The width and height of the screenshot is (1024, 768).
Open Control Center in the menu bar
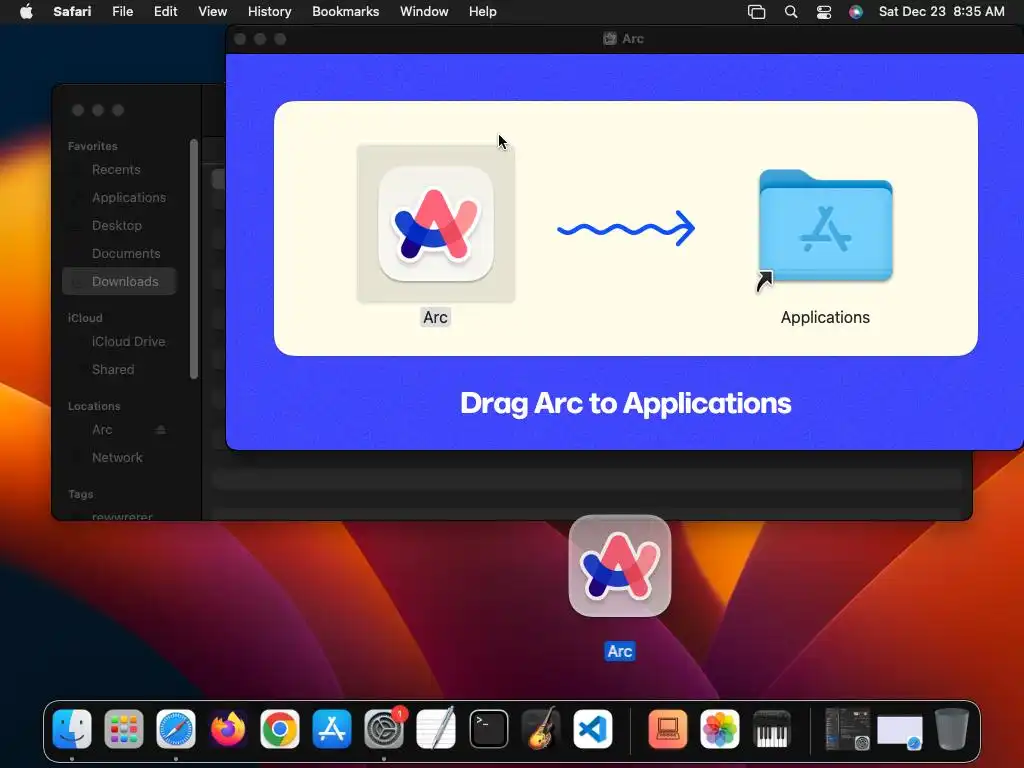824,12
